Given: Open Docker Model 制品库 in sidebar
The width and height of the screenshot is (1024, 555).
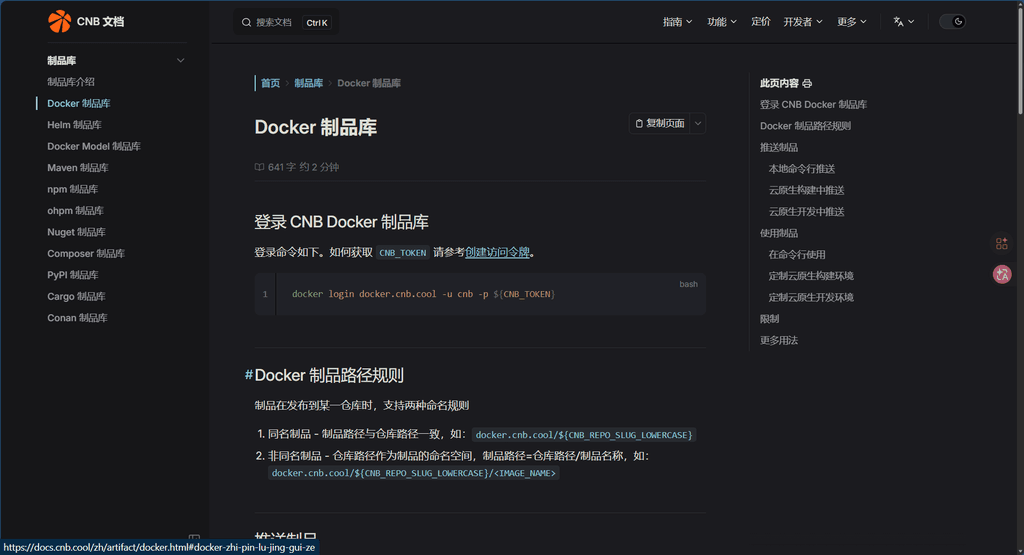Looking at the screenshot, I should click(94, 146).
